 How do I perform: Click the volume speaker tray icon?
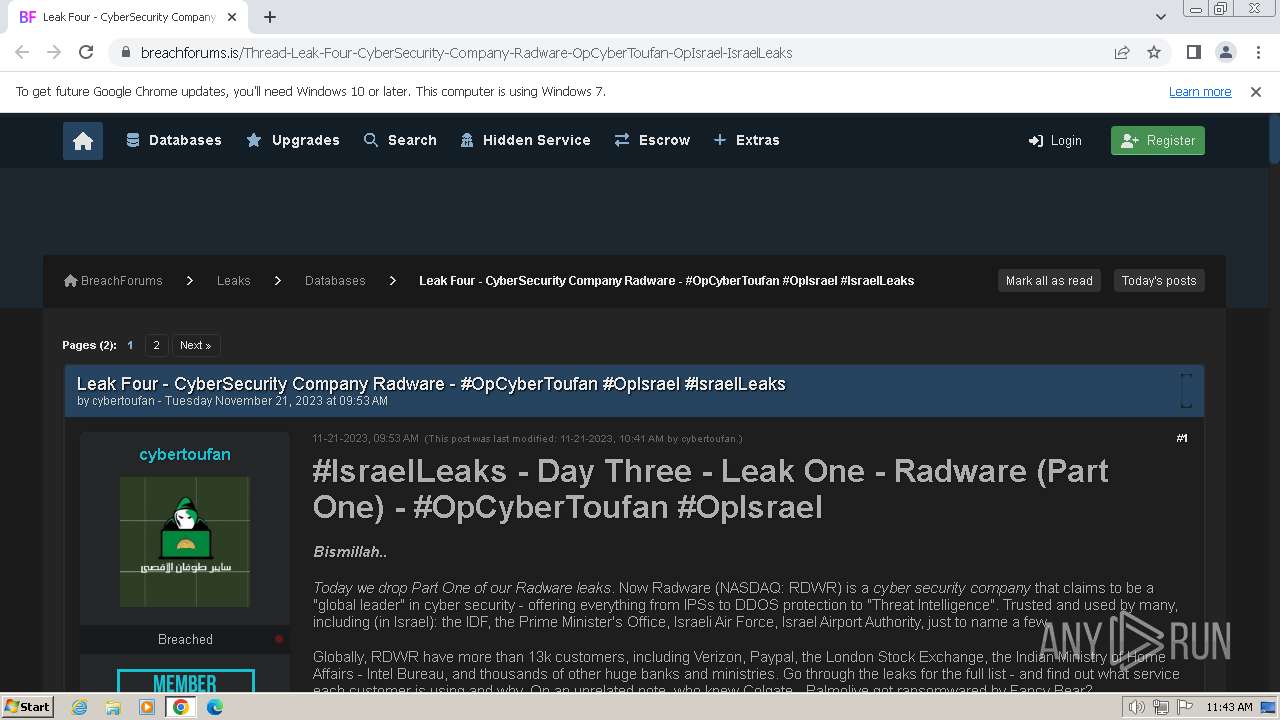(x=1137, y=707)
